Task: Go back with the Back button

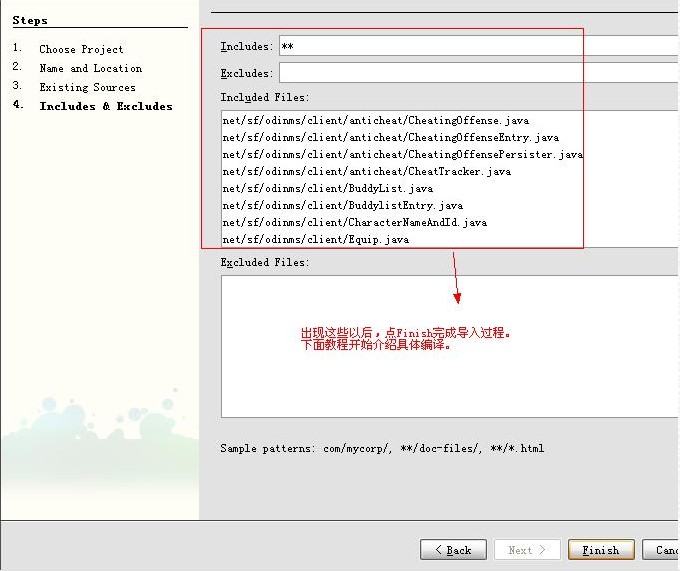Action: (453, 550)
